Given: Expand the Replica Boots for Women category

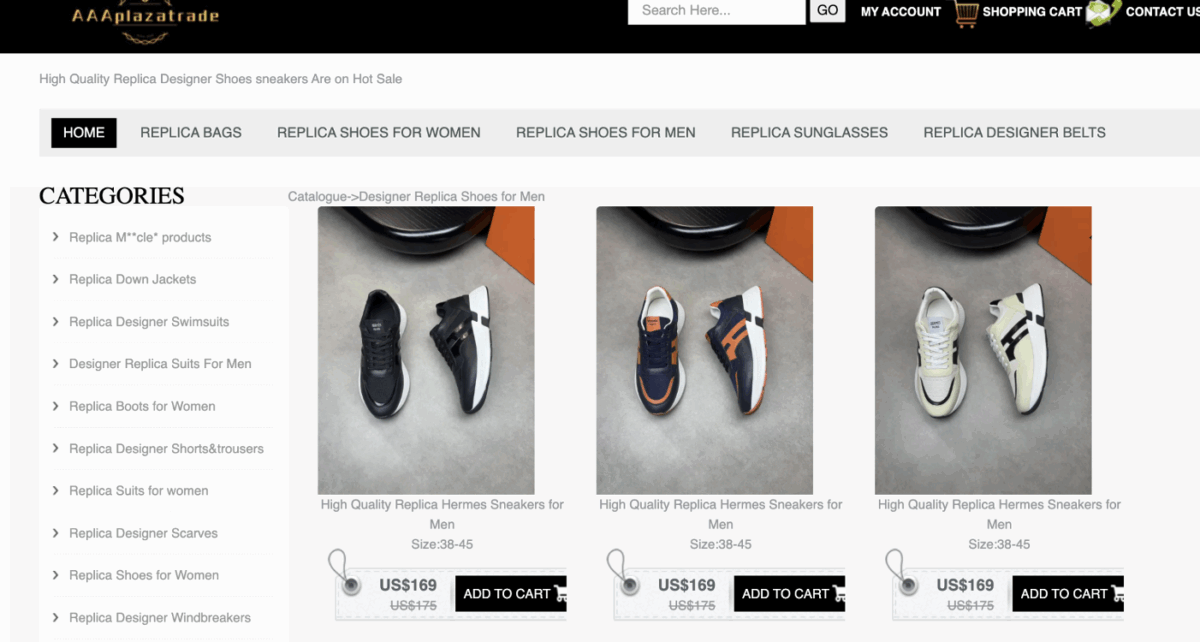Looking at the screenshot, I should pos(56,406).
